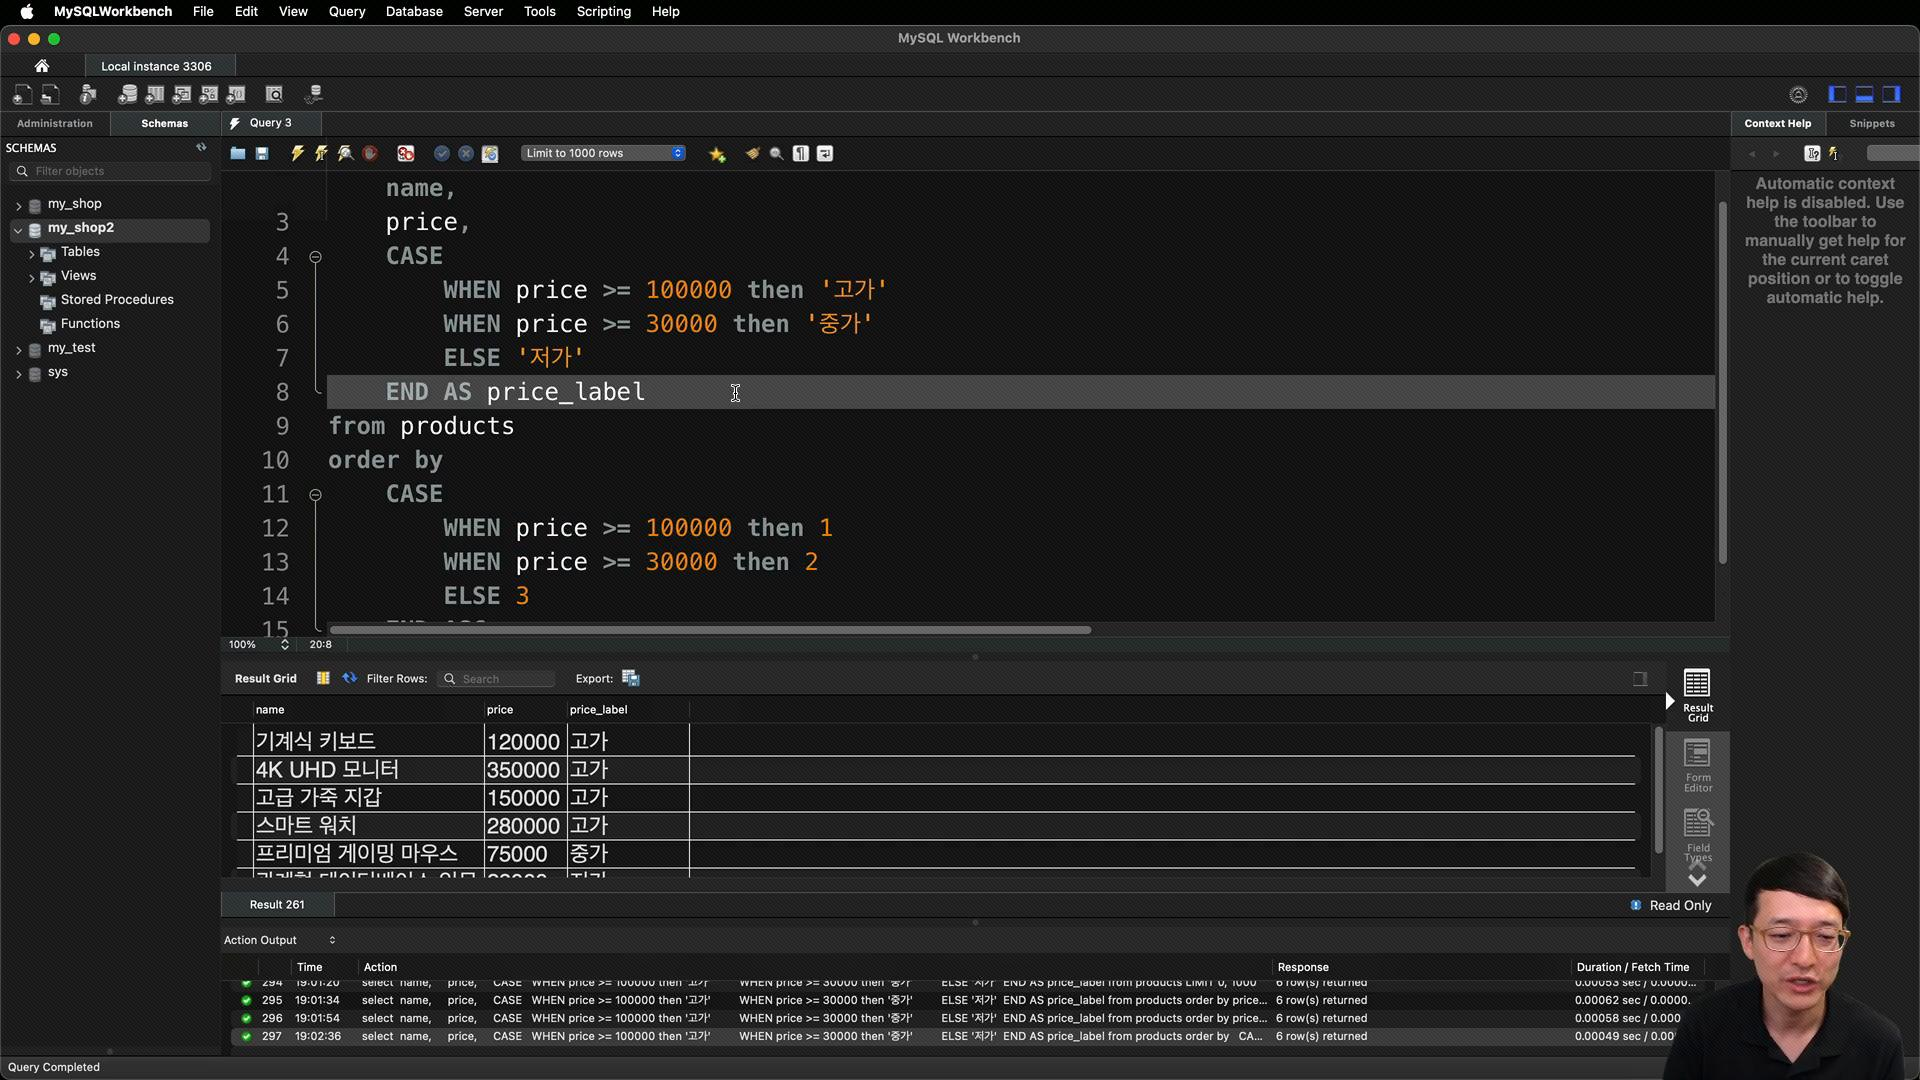Viewport: 1920px width, 1080px height.
Task: Create a new function icon
Action: pyautogui.click(x=236, y=94)
